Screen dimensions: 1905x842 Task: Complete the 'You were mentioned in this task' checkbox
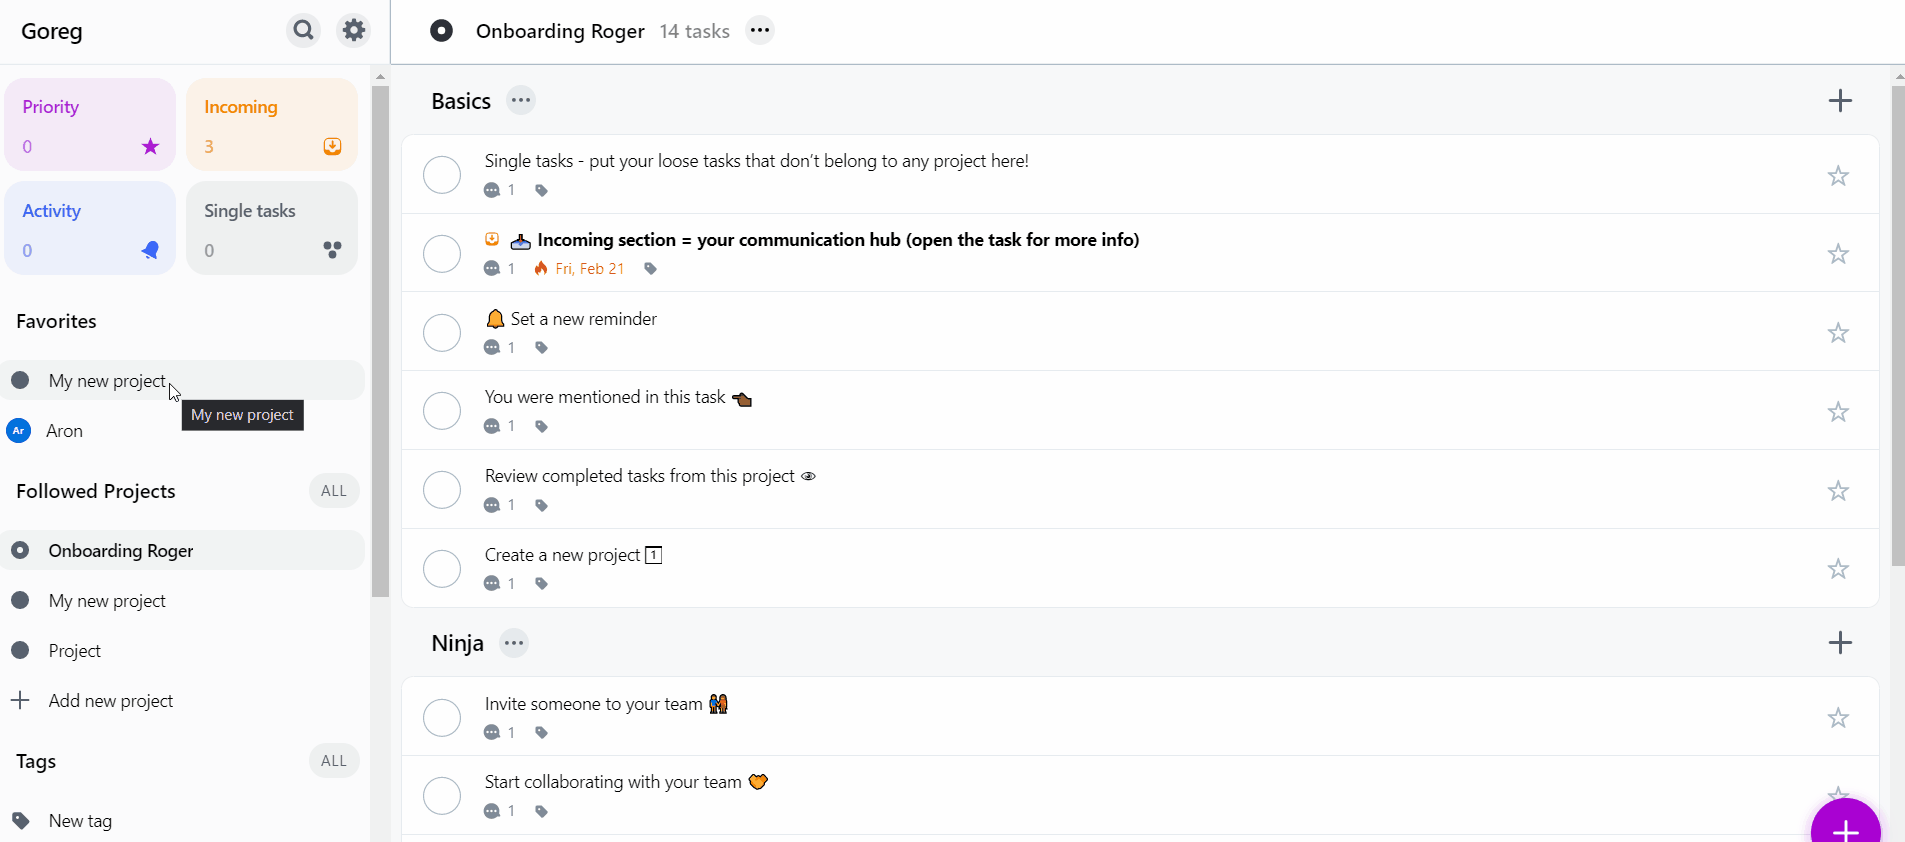pyautogui.click(x=442, y=411)
